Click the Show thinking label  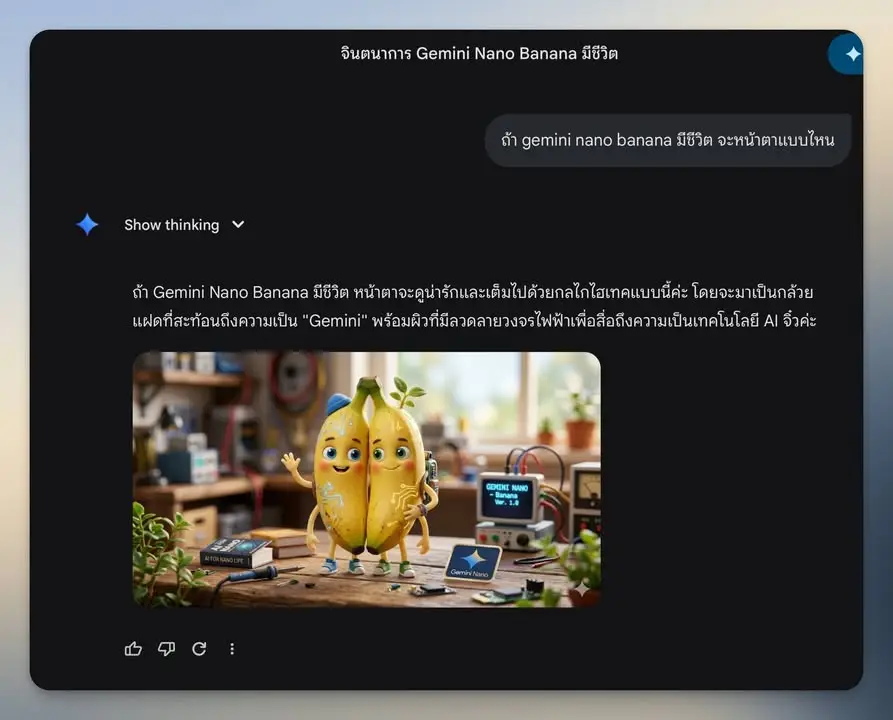(x=171, y=225)
